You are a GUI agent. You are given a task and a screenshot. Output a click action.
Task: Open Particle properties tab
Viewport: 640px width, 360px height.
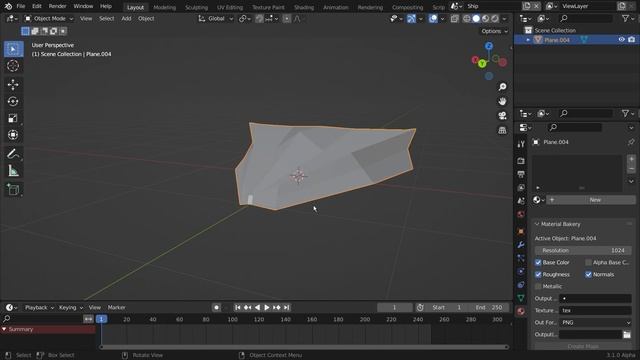(x=521, y=258)
